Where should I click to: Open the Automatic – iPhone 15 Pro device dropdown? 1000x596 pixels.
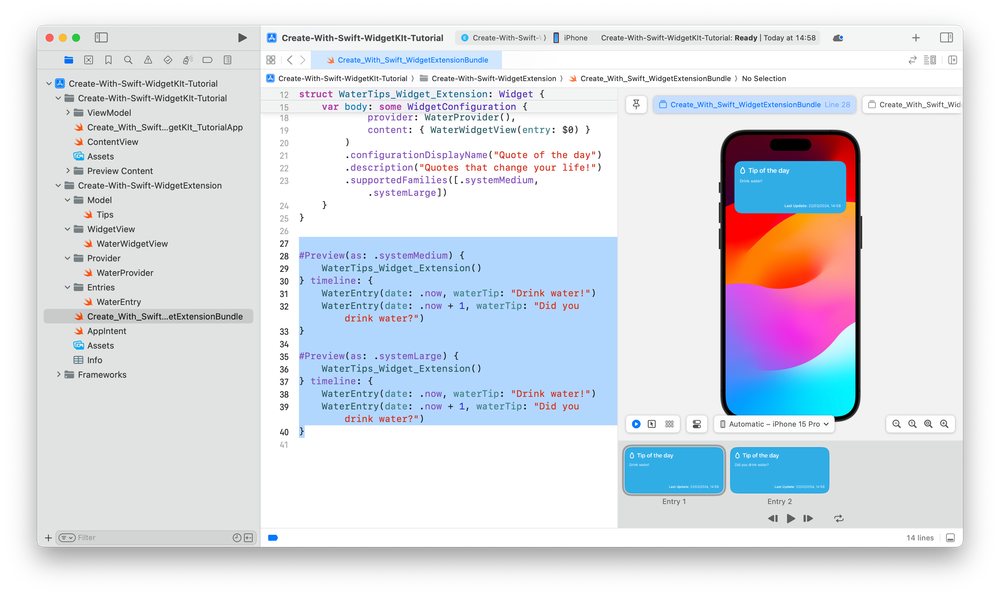[x=775, y=424]
